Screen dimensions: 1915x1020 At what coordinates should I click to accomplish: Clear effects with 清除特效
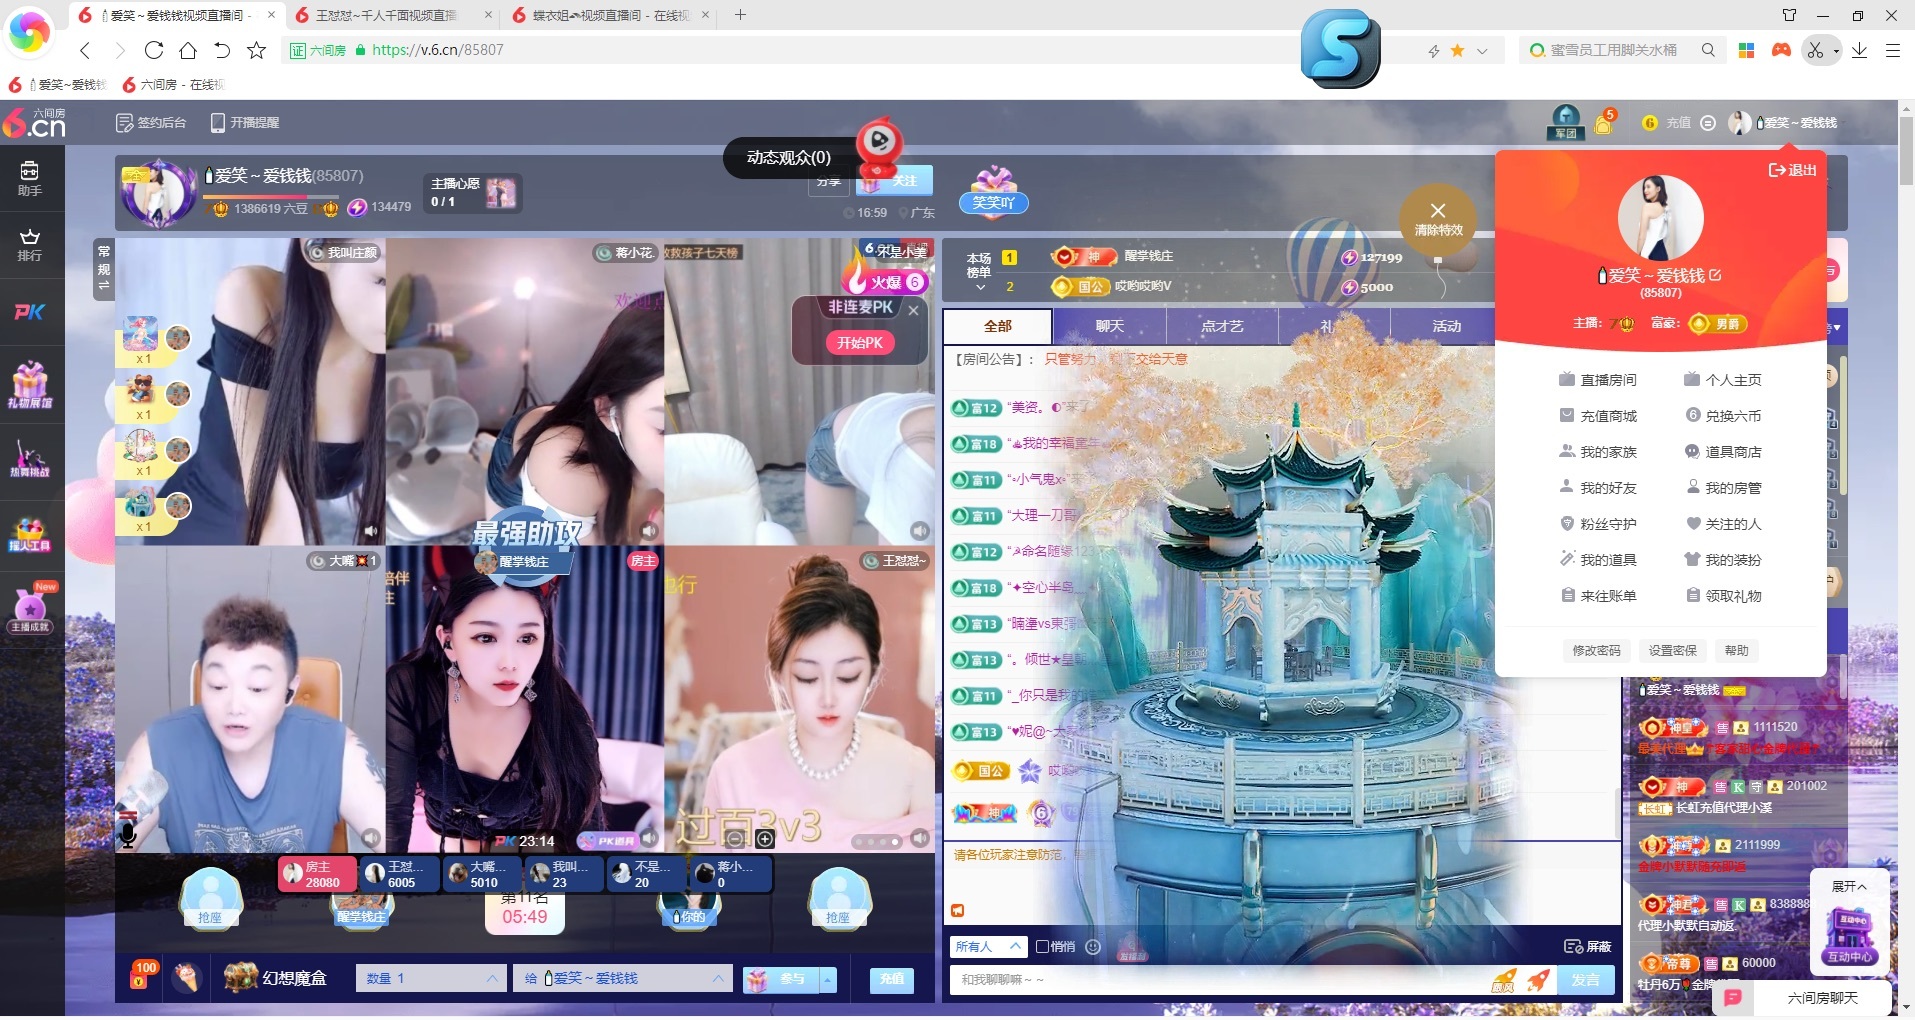[1438, 219]
